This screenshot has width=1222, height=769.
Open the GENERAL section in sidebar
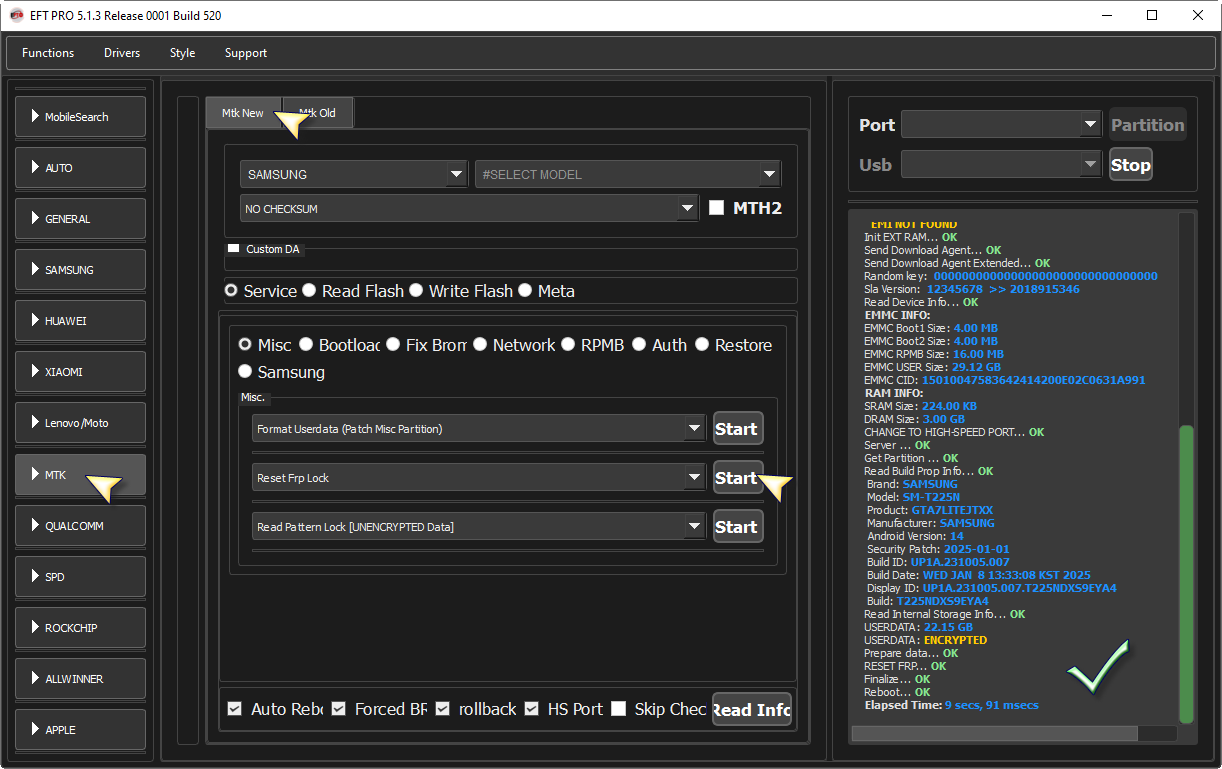[x=81, y=219]
